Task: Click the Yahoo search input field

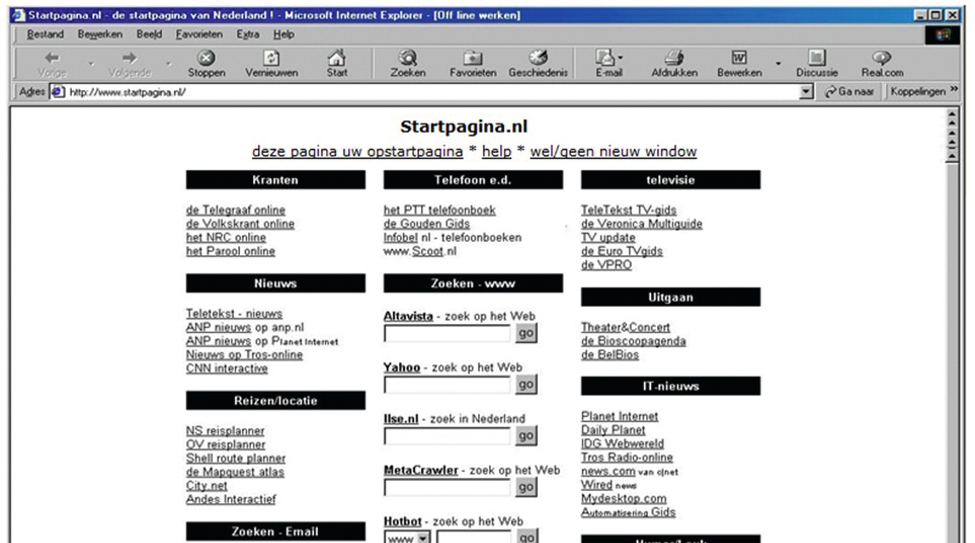Action: [x=447, y=384]
